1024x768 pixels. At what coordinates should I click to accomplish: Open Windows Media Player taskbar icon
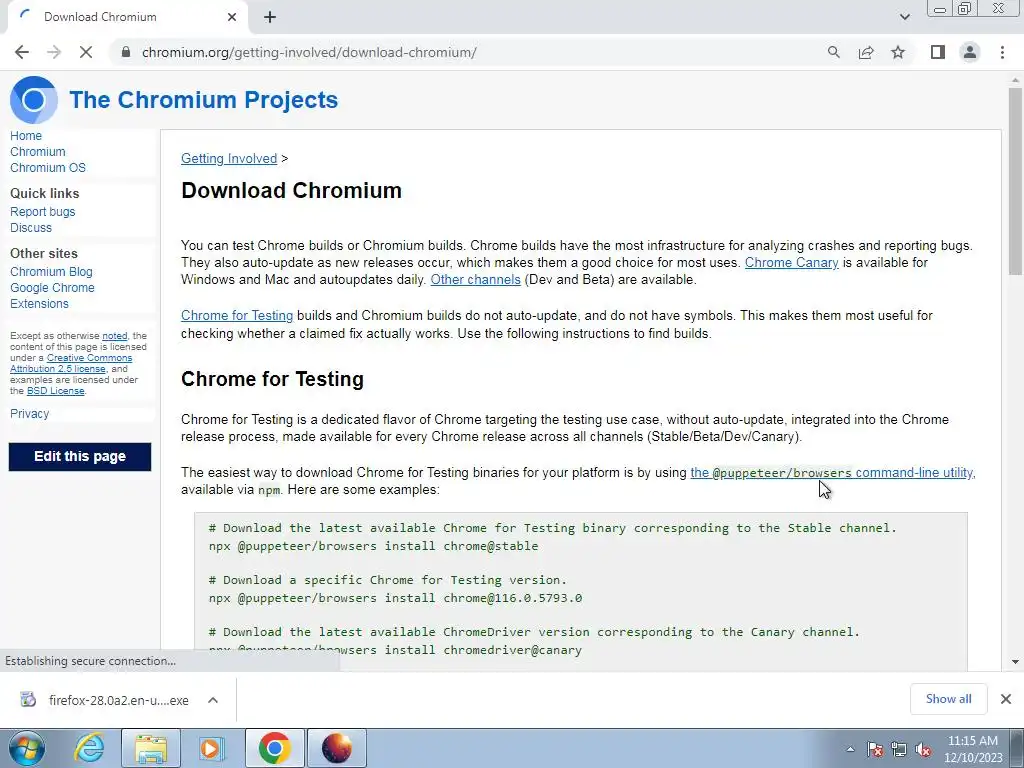[x=211, y=748]
